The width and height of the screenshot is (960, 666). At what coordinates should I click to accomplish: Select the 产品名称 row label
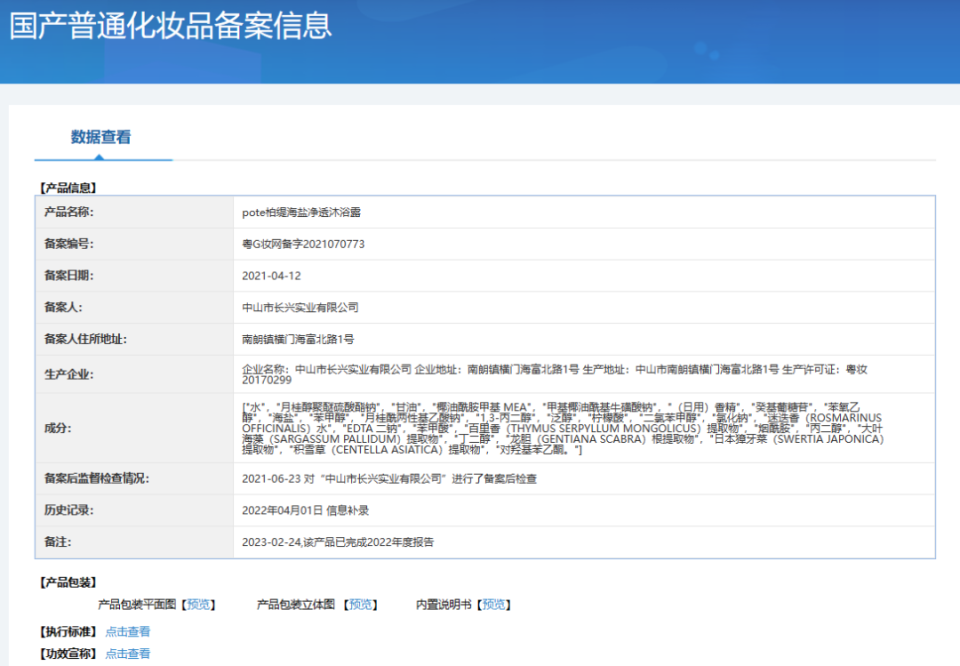[70, 213]
